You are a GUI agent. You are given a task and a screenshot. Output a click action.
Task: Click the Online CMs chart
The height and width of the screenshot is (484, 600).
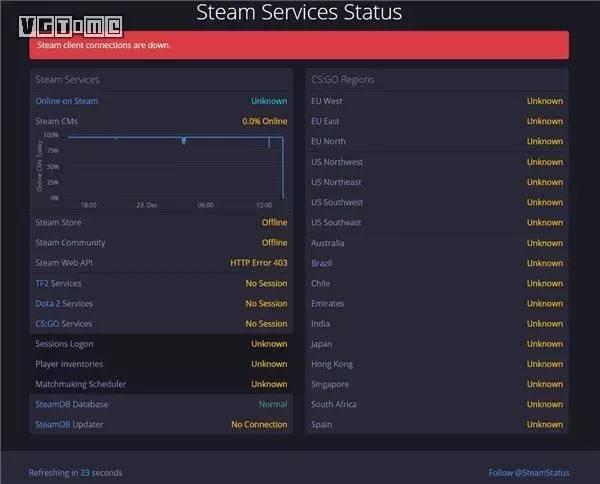coord(161,170)
